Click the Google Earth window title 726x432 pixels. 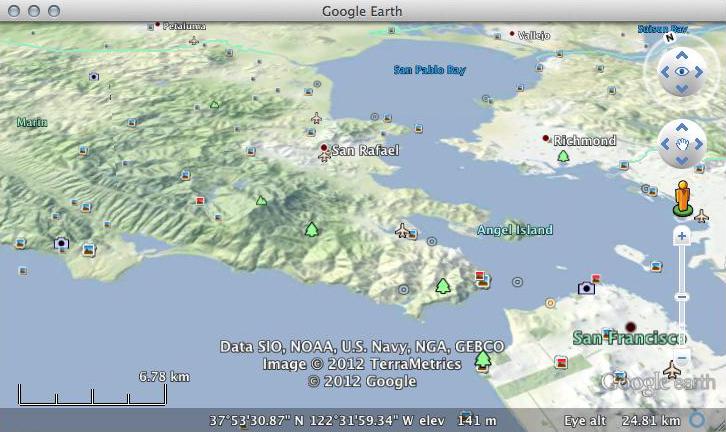pyautogui.click(x=362, y=11)
